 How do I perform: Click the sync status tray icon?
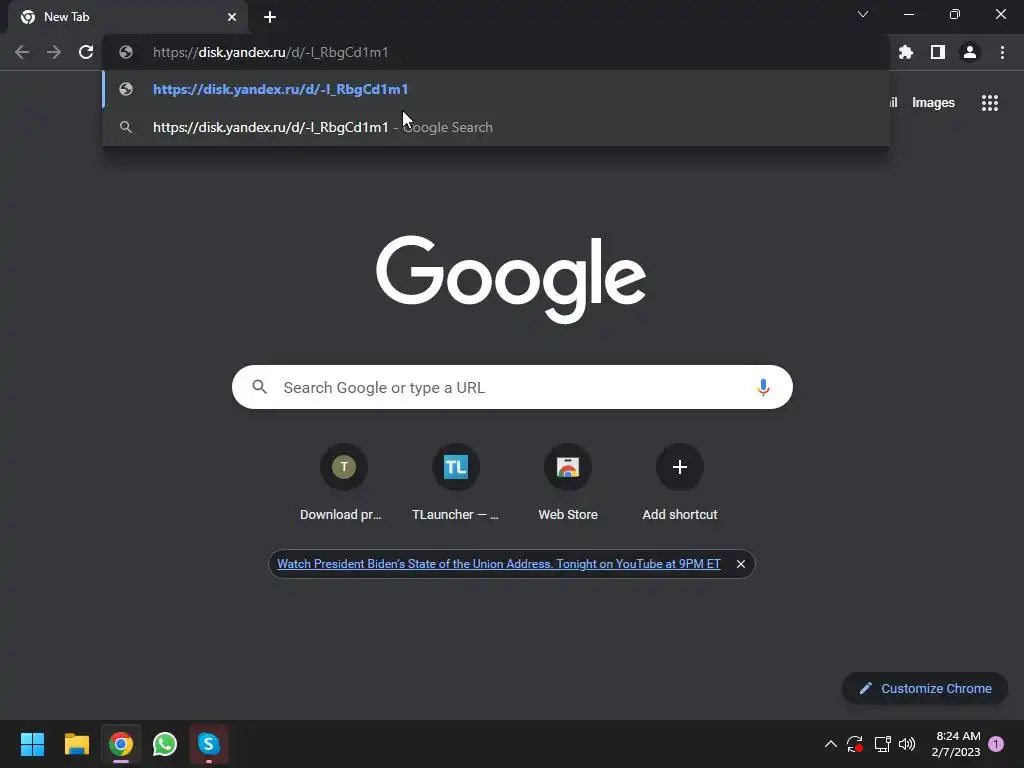click(855, 744)
